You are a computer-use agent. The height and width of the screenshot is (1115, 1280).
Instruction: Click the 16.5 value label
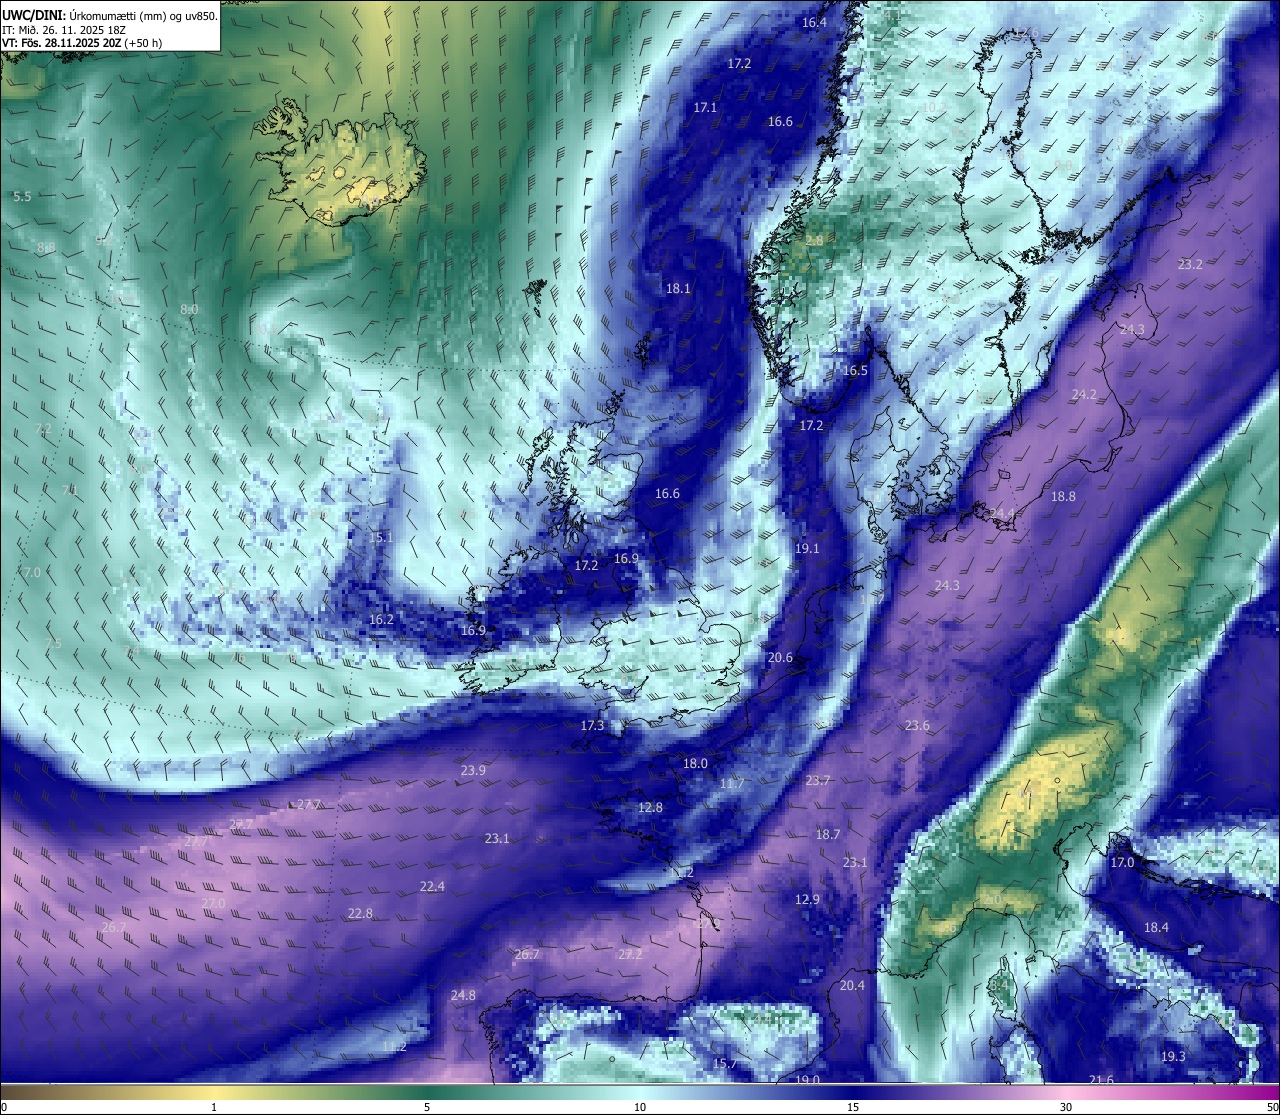click(855, 370)
